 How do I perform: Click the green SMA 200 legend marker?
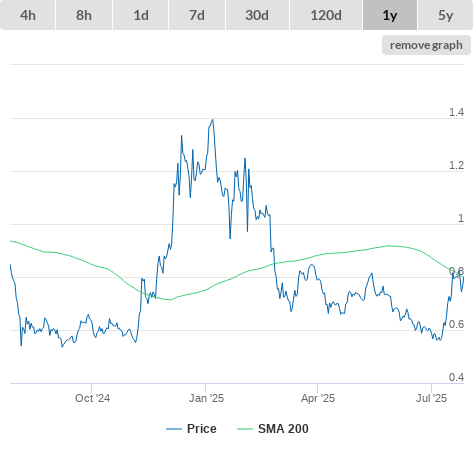pos(245,429)
